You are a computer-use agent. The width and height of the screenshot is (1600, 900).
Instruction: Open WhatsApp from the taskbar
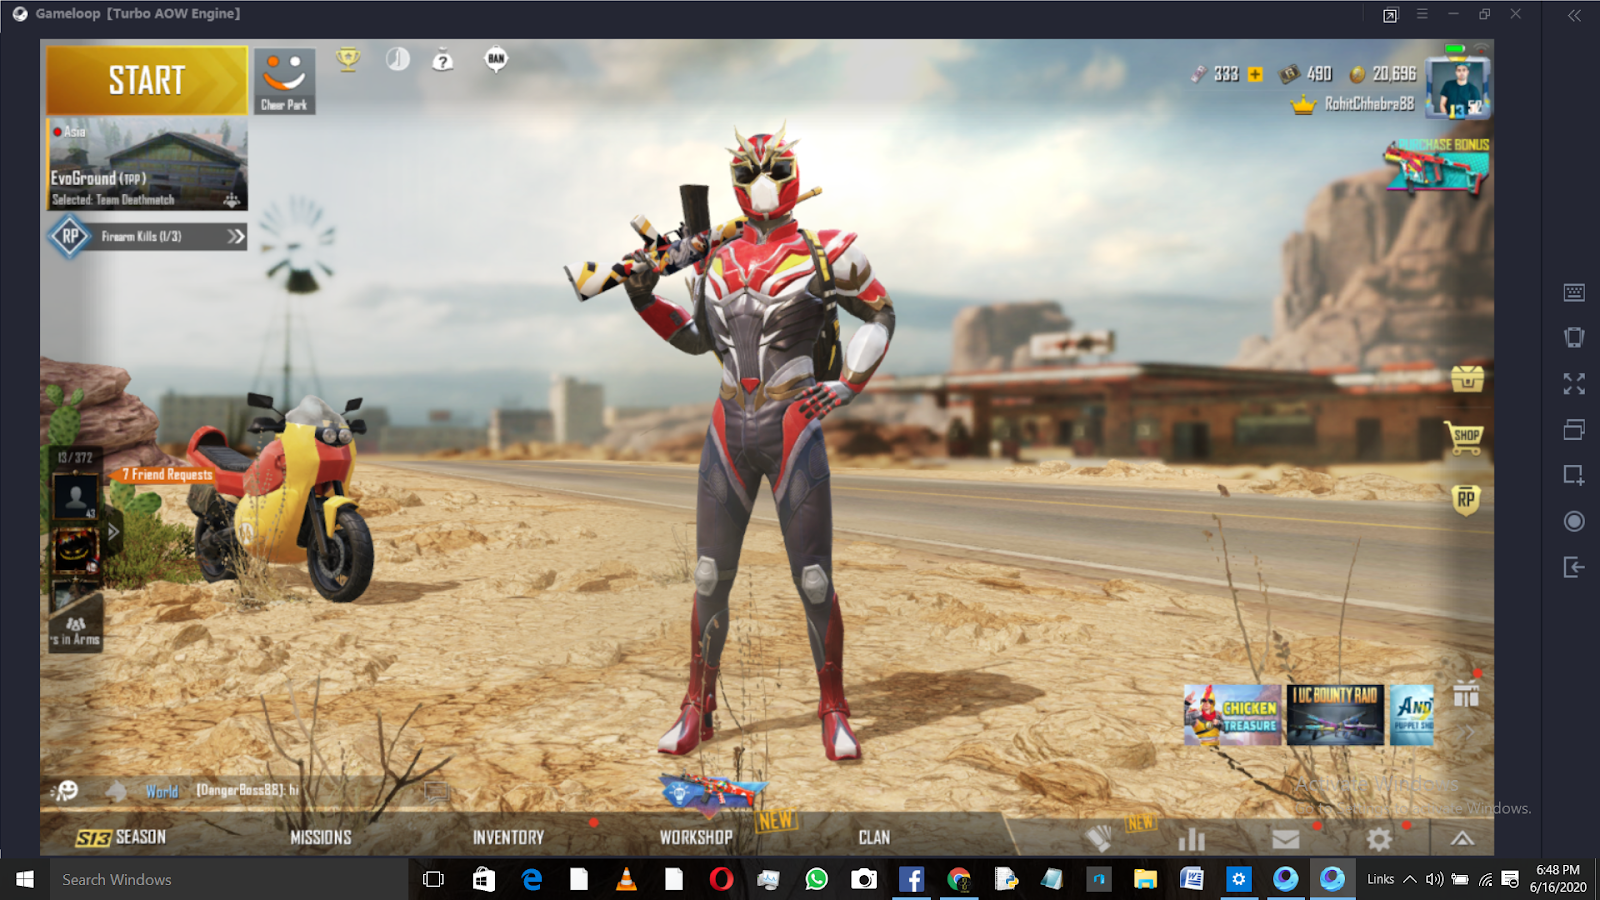click(x=817, y=880)
